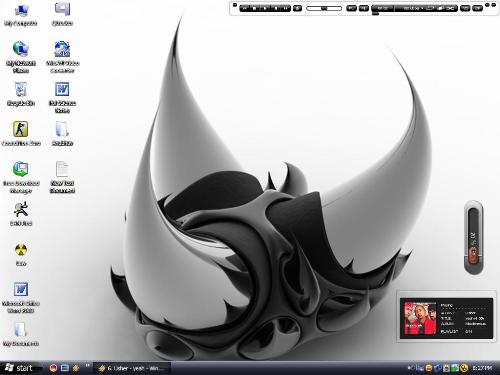The image size is (500, 375).
Task: Launch the yellow radiation-symbol desktop shortcut
Action: 21,254
